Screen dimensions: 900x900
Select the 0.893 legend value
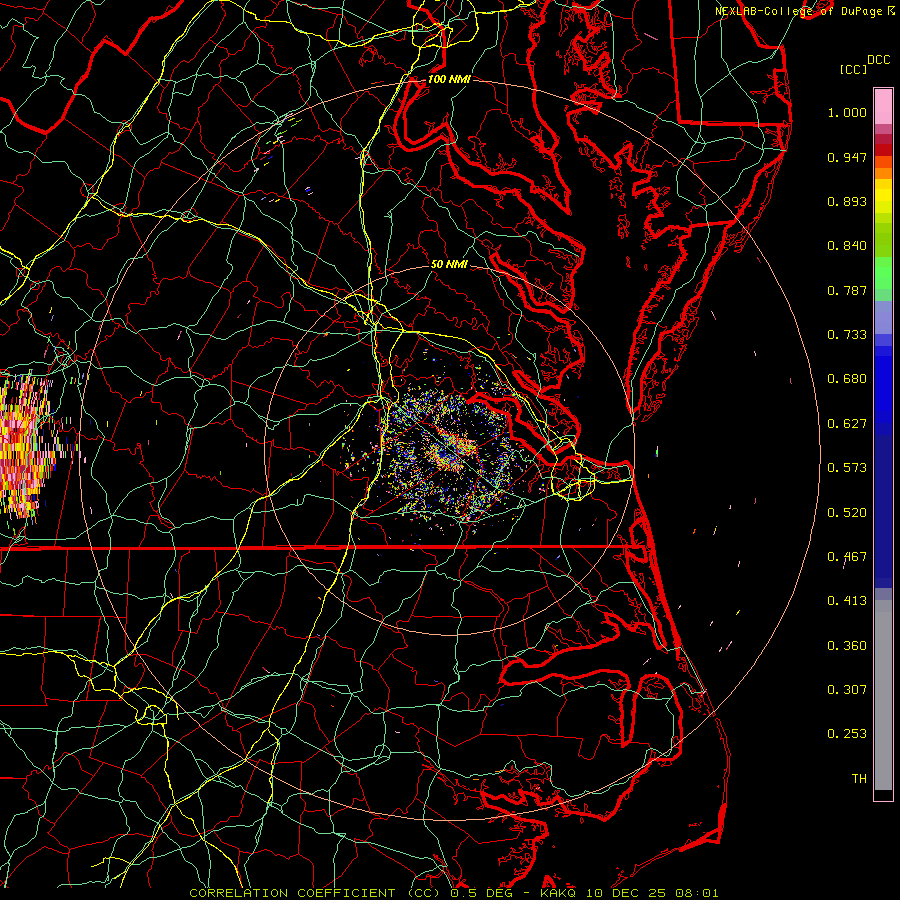pos(847,201)
